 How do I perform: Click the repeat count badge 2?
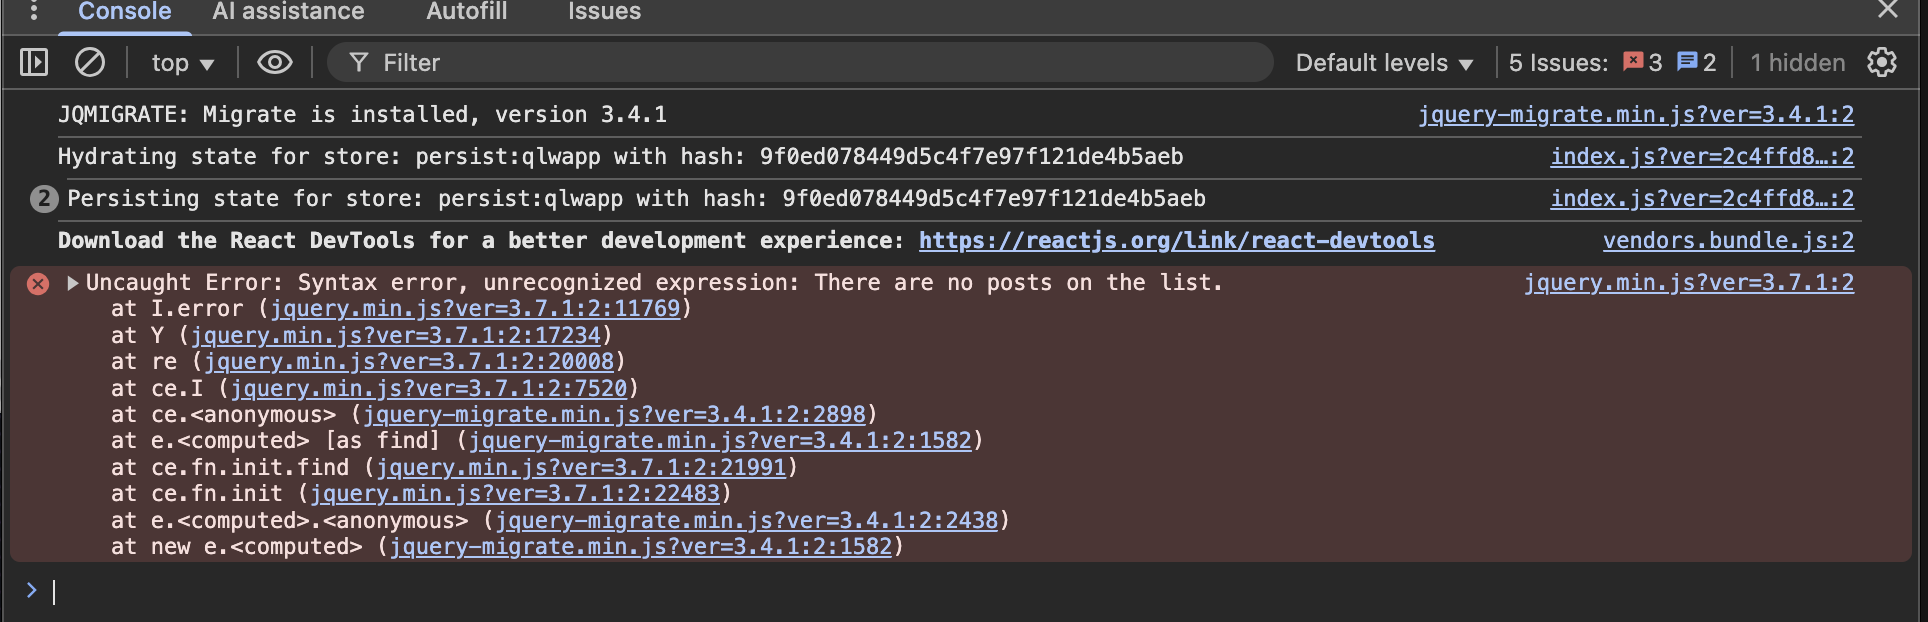[44, 199]
